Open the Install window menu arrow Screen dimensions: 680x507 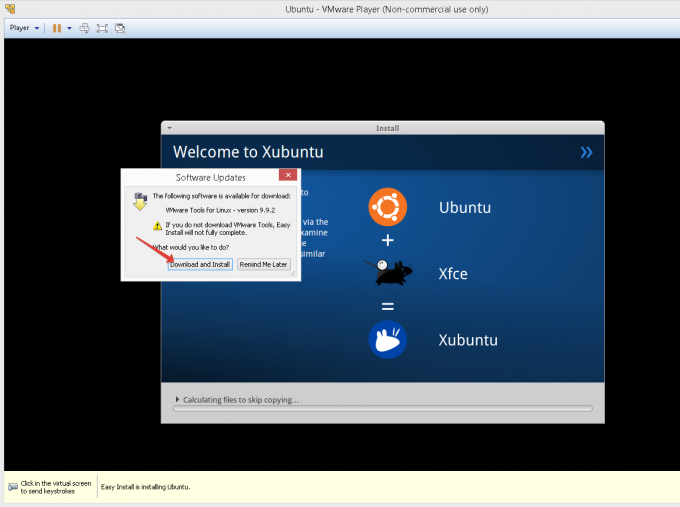click(170, 128)
